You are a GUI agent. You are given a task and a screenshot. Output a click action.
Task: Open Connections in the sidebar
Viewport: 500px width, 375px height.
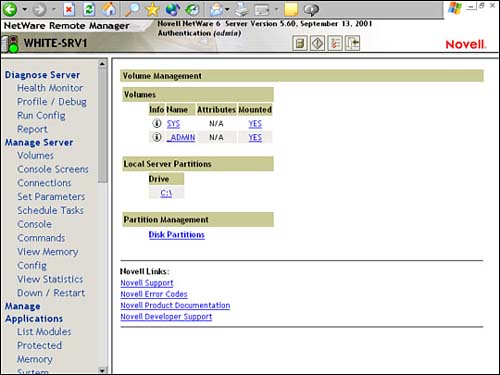[x=44, y=183]
